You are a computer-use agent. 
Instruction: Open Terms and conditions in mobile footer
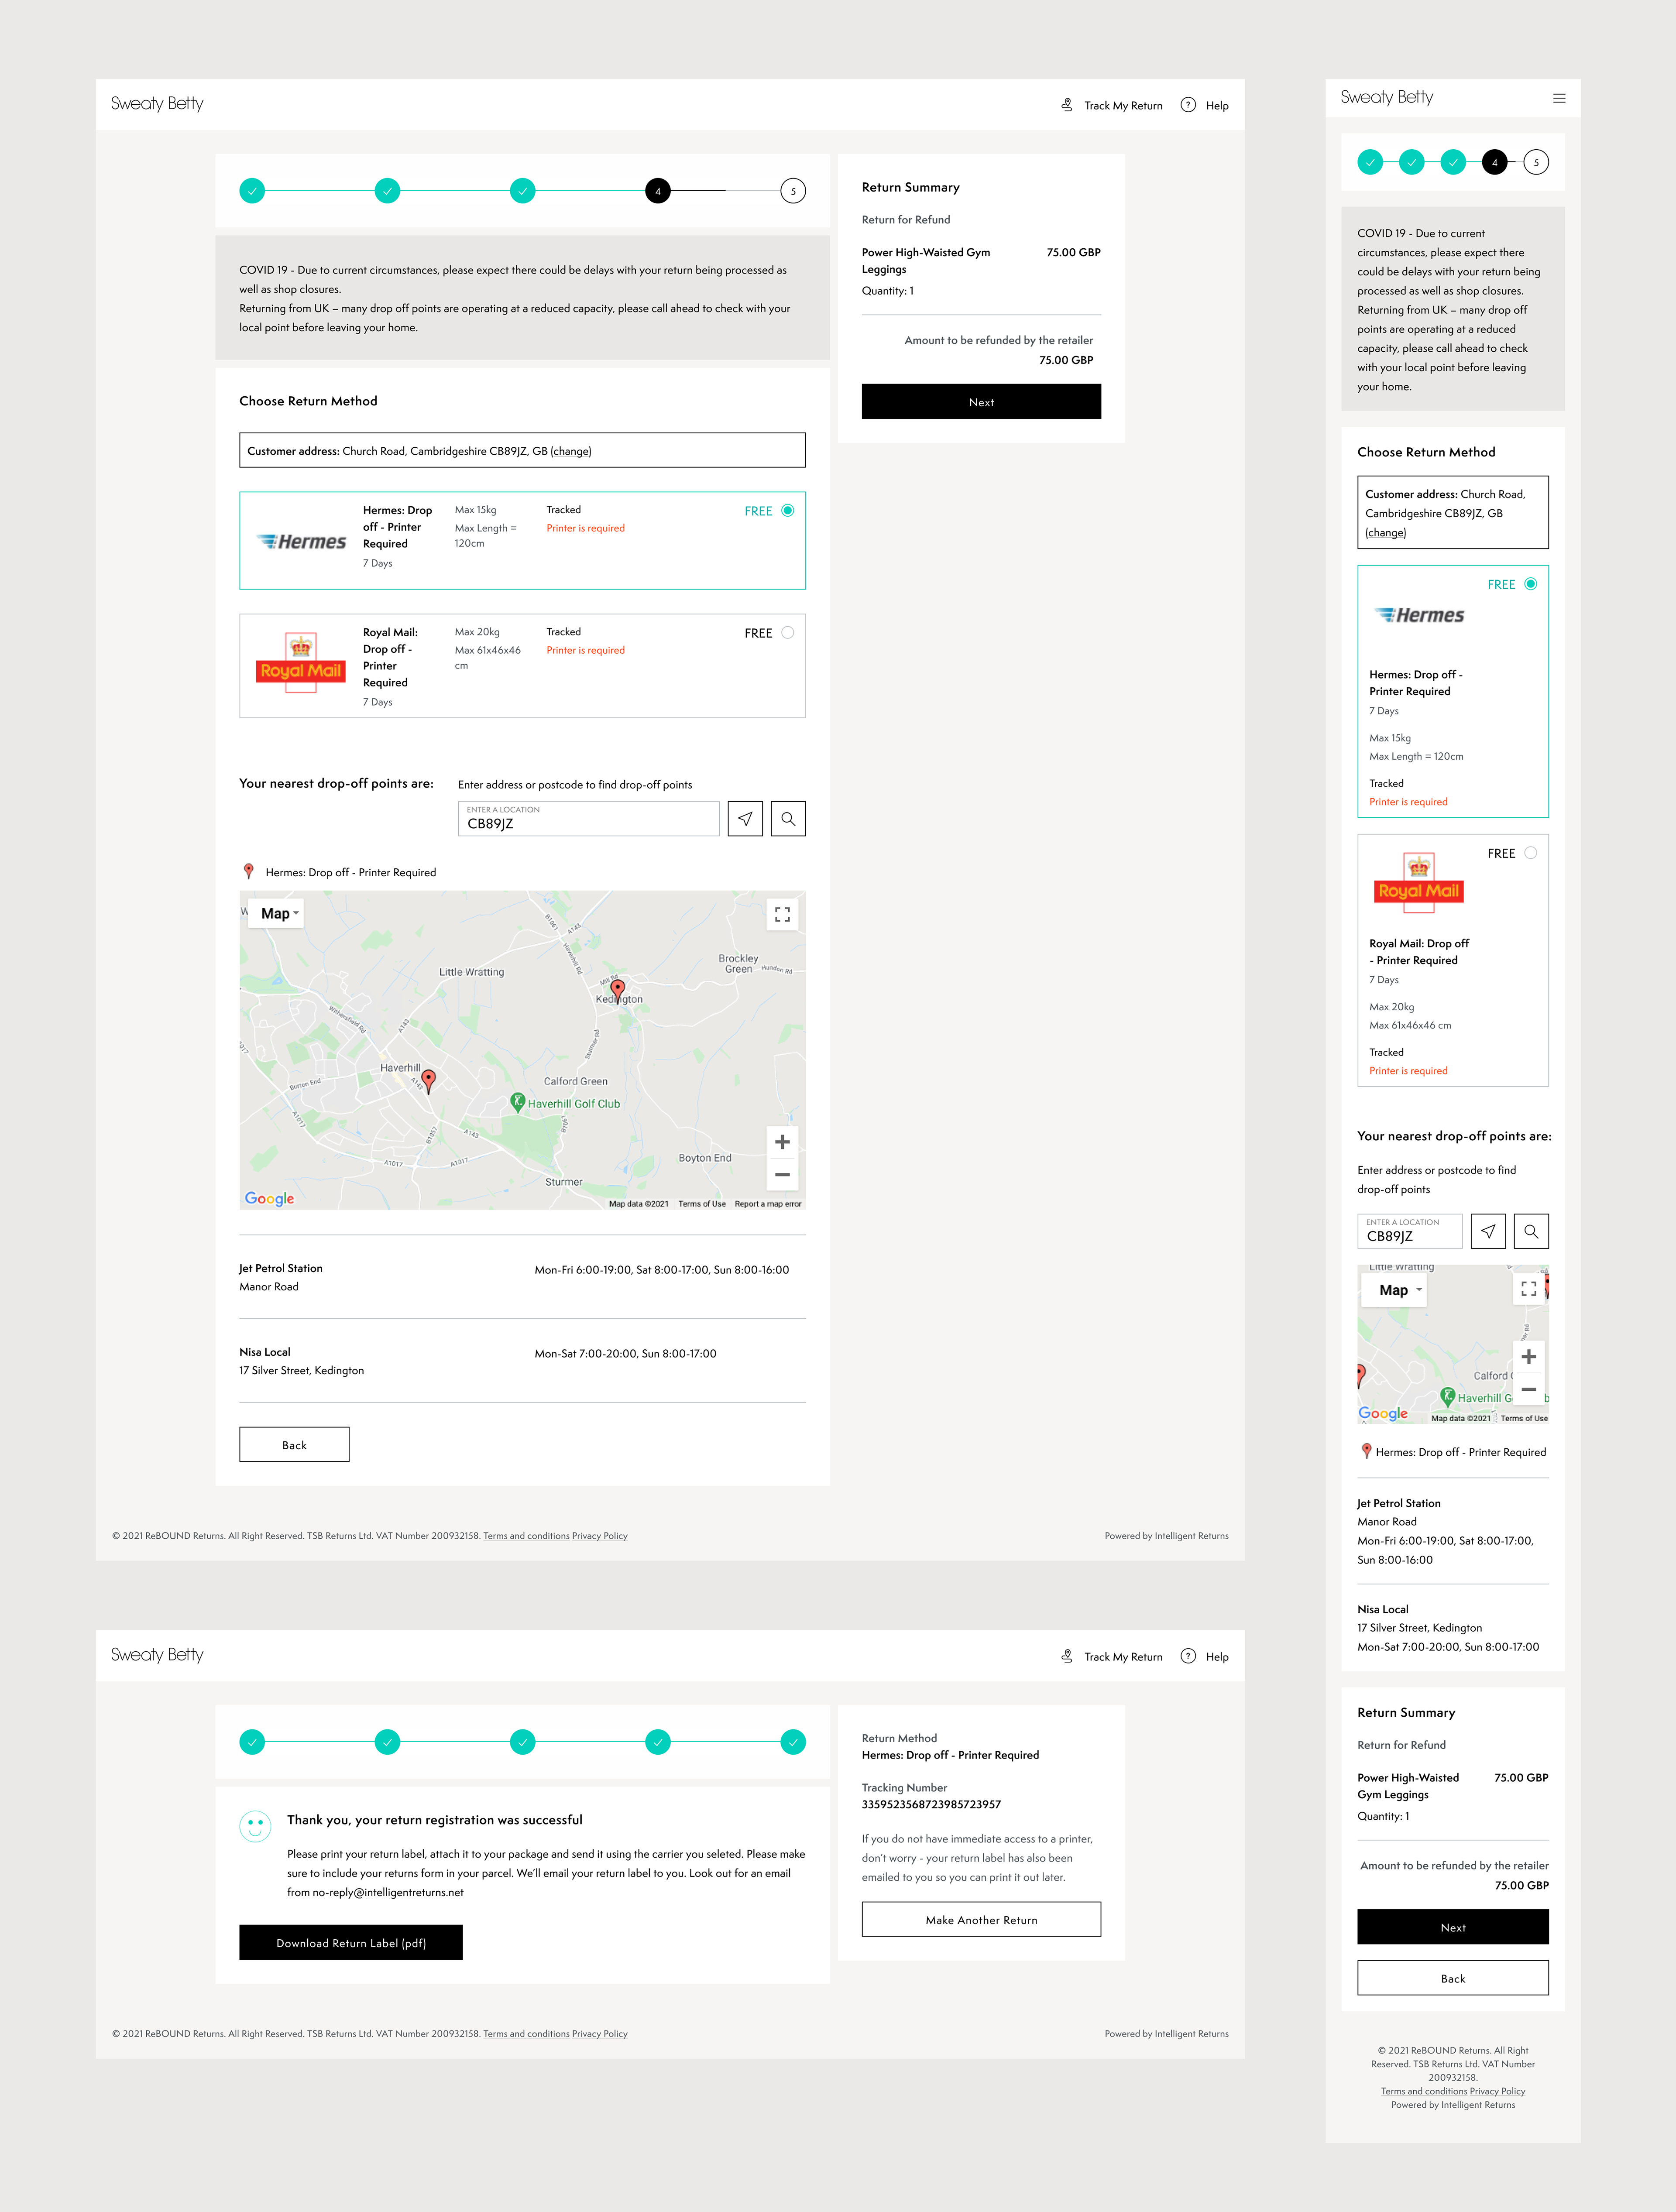(1424, 2091)
